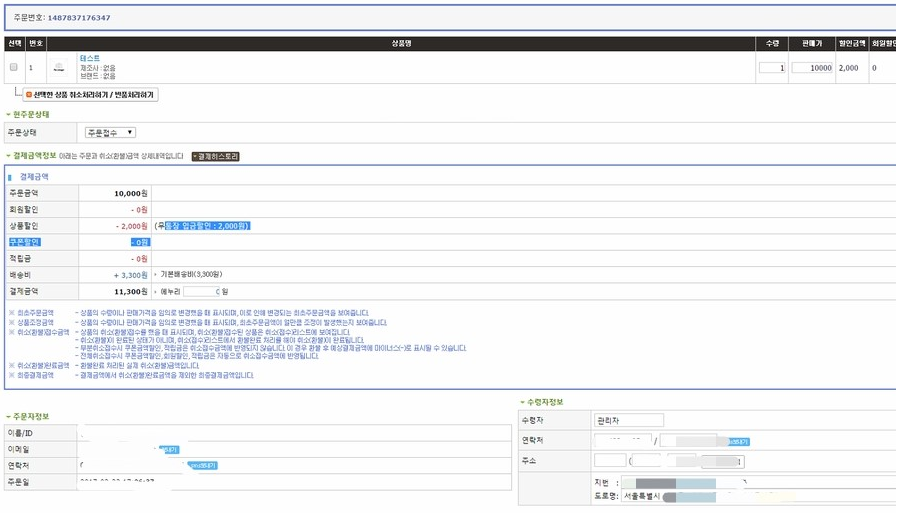Click the 결제히스토리 button
Viewport: 898px width, 515px height.
click(x=215, y=156)
